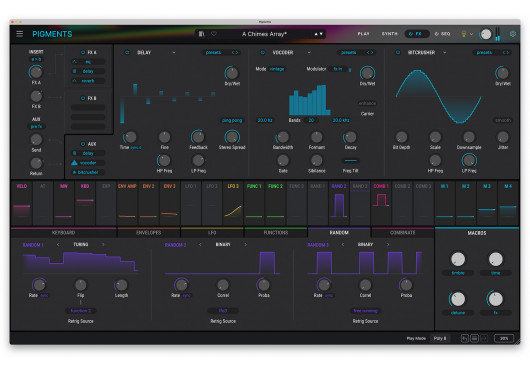This screenshot has width=530, height=371.
Task: Favorite the preset with the heart icon
Action: [x=214, y=34]
